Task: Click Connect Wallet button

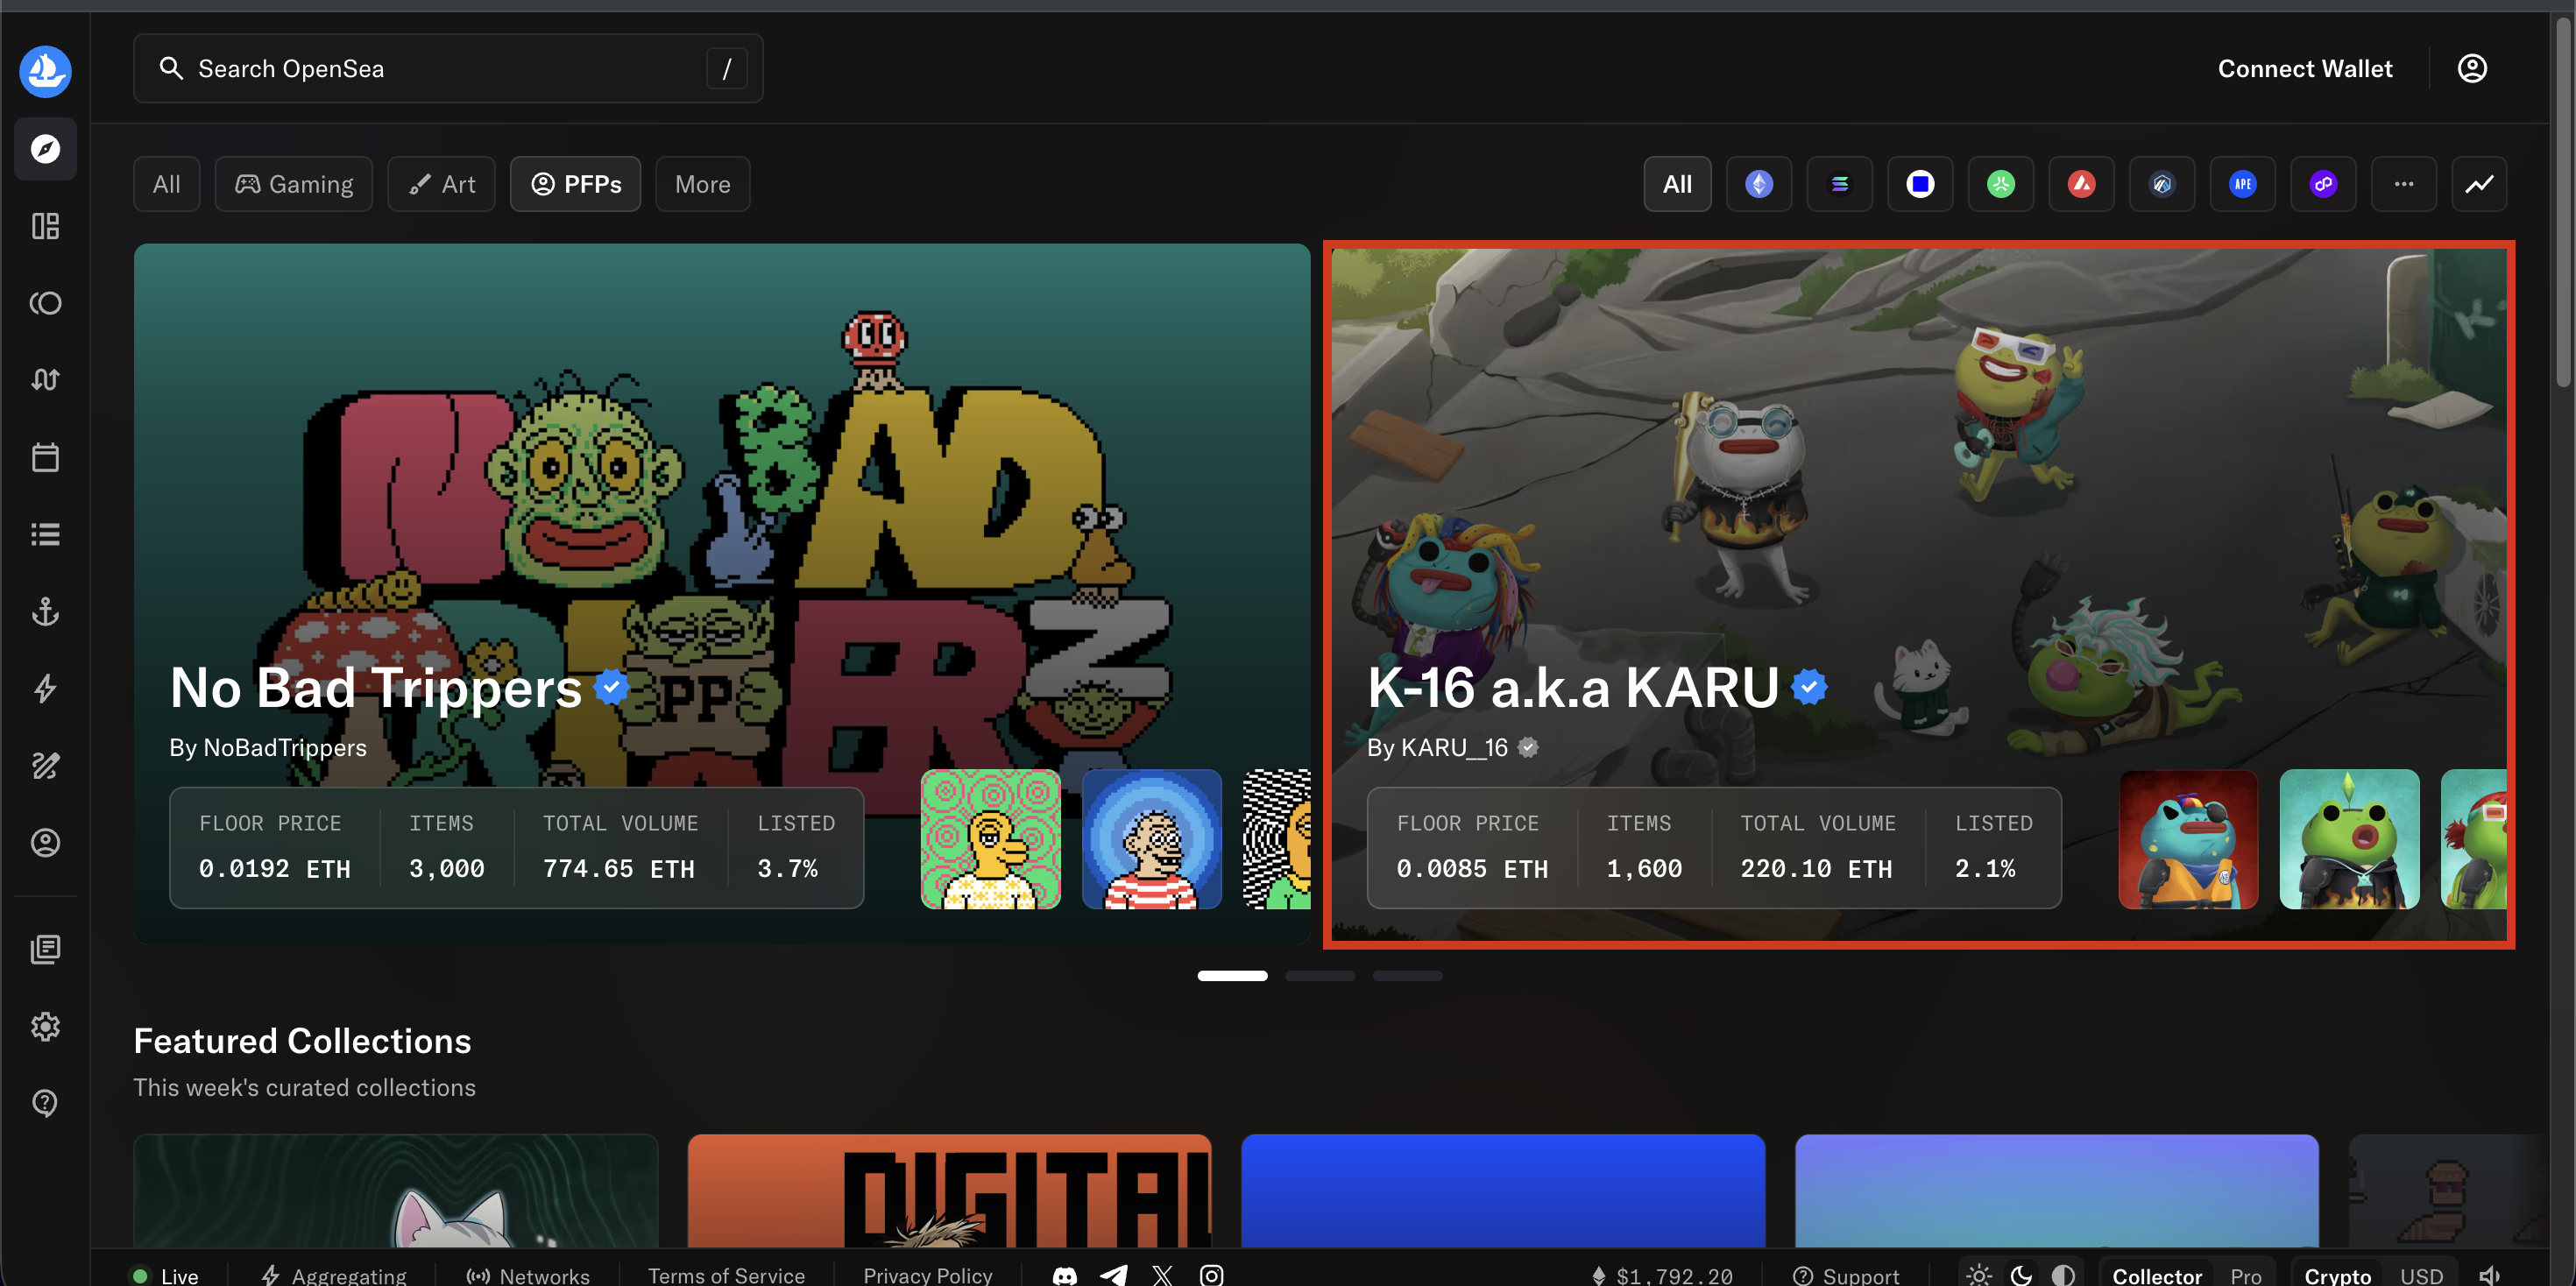Action: [x=2305, y=68]
